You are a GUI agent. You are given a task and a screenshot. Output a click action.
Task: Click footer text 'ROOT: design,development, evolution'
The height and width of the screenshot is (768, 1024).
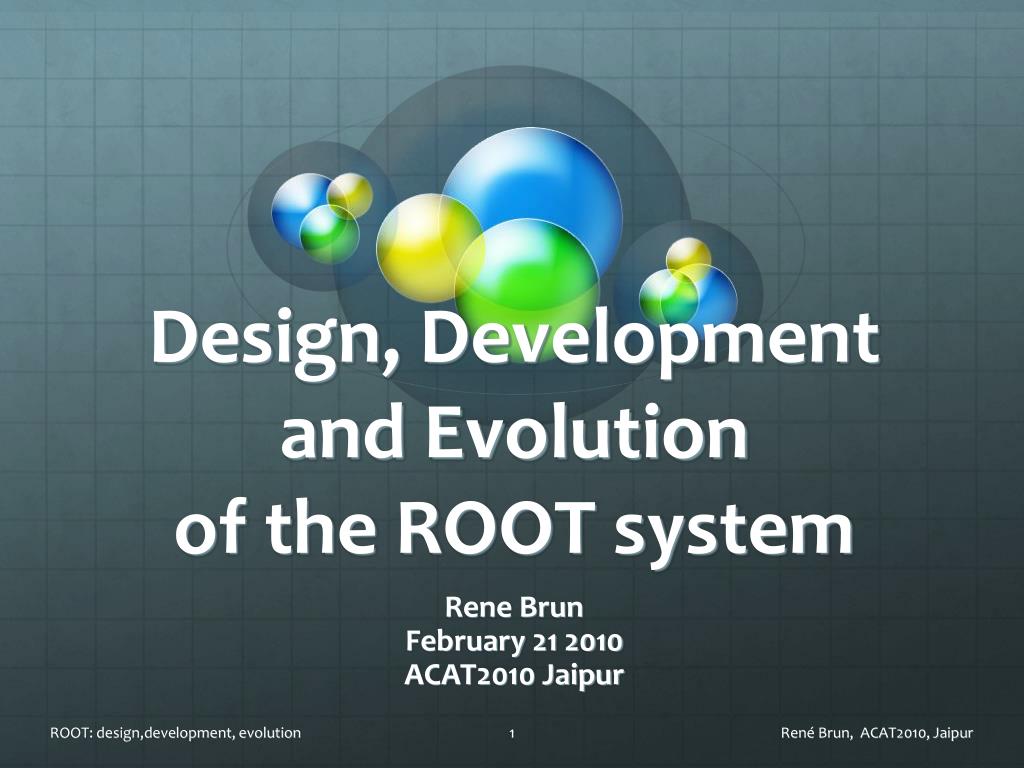(176, 733)
